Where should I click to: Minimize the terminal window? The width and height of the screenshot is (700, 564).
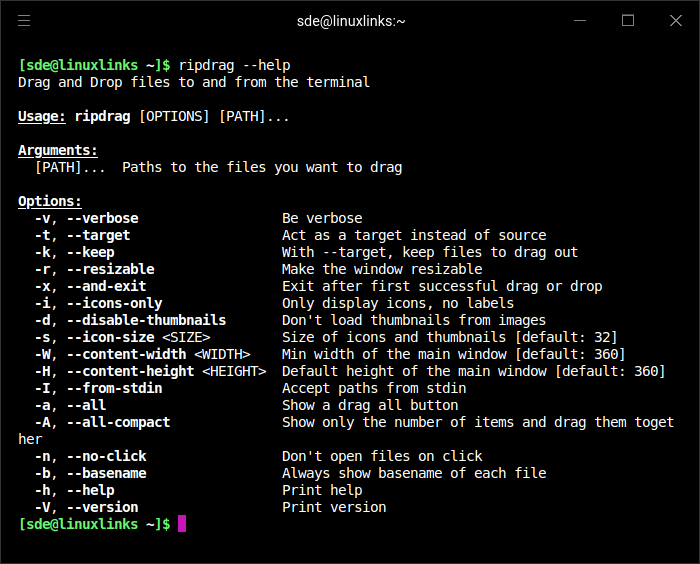[x=580, y=20]
